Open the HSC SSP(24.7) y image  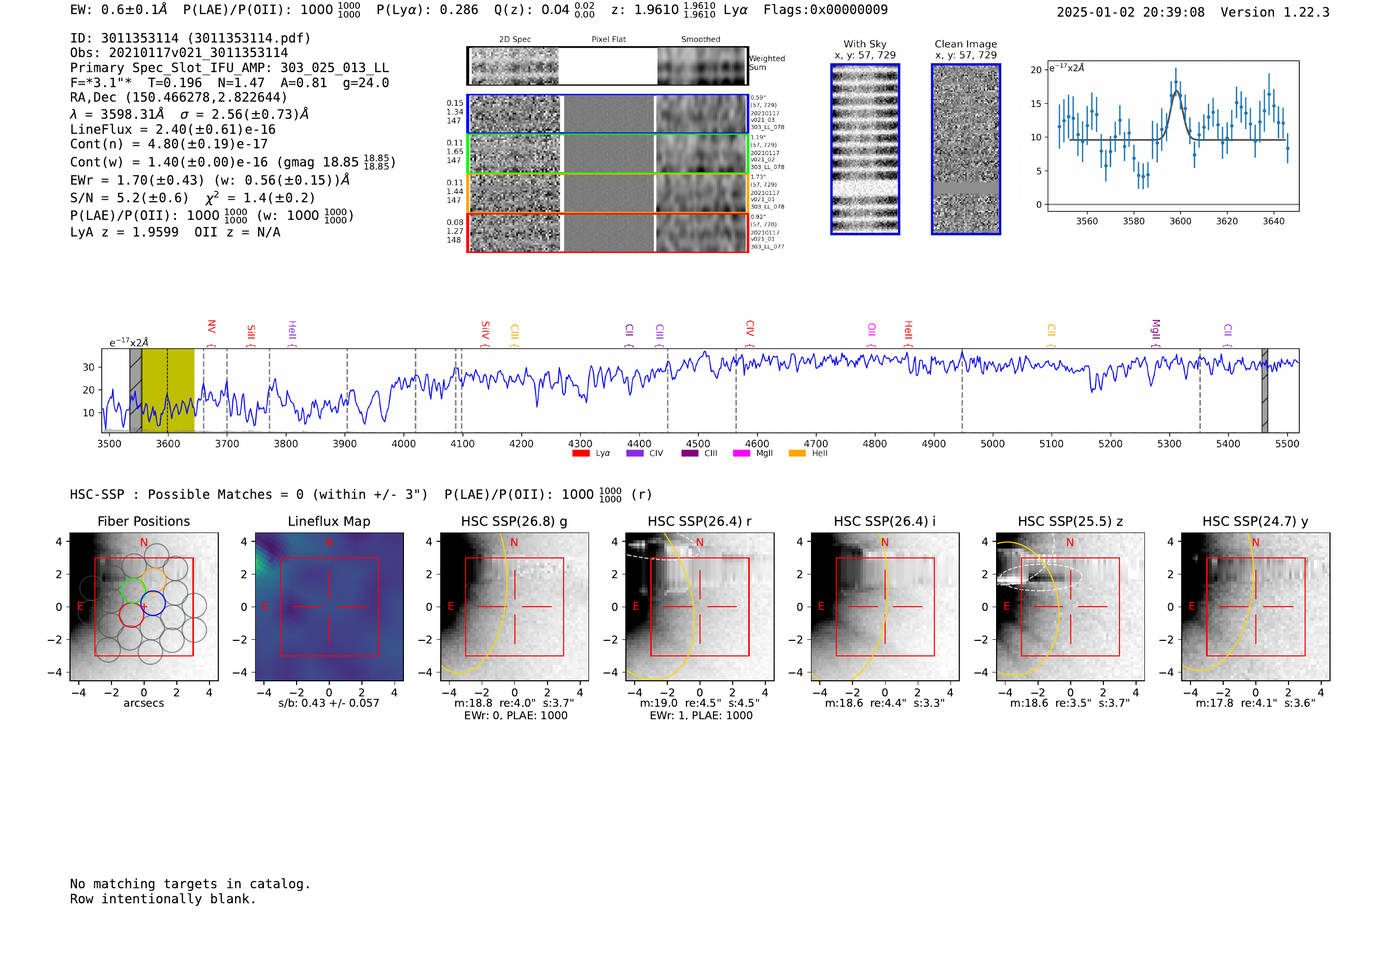1255,607
